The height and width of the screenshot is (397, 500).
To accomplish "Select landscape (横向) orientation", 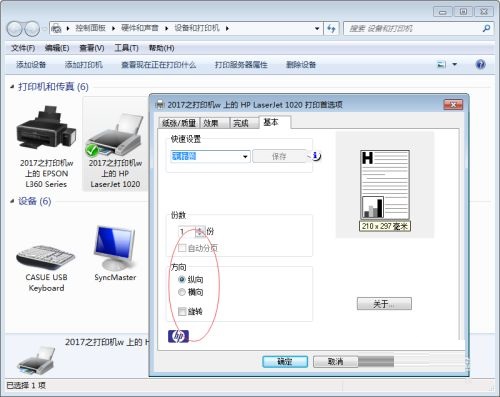I will 182,292.
